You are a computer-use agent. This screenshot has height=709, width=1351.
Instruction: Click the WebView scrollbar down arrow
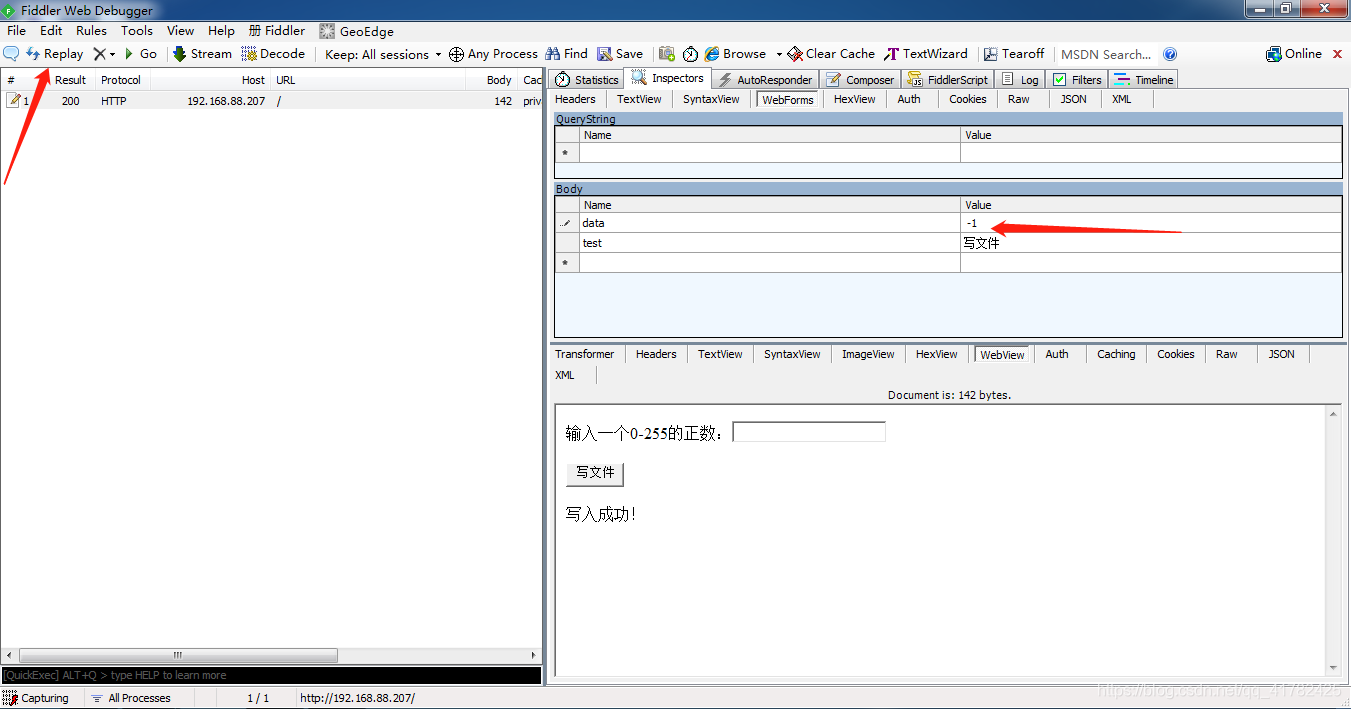pos(1333,668)
